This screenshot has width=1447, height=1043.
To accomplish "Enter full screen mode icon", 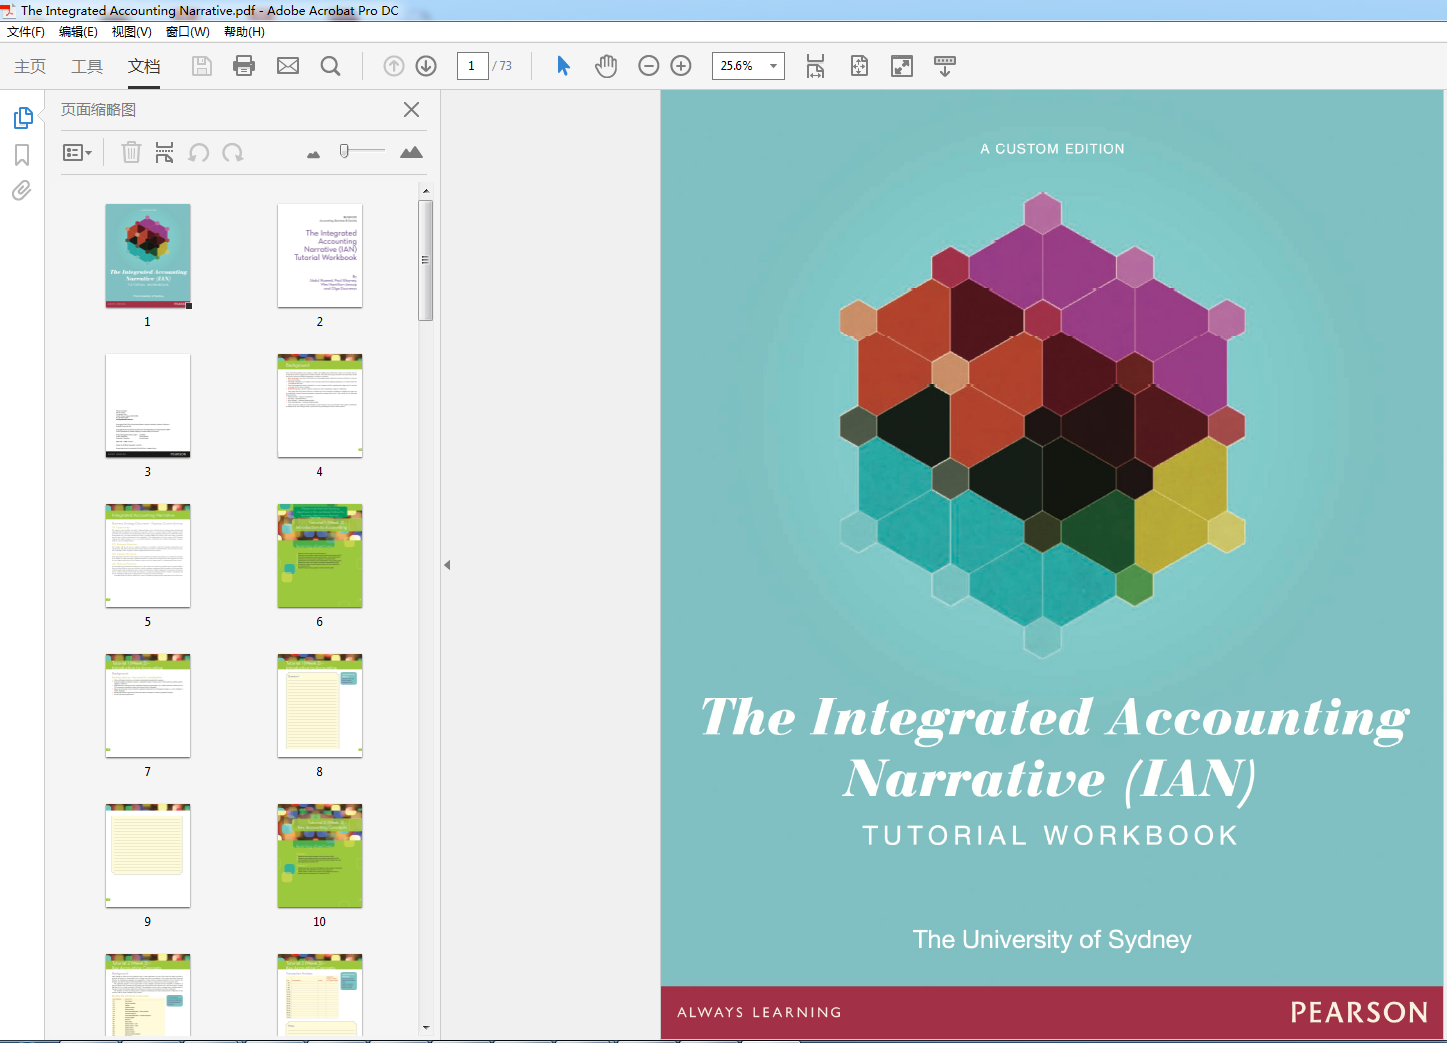I will 902,66.
